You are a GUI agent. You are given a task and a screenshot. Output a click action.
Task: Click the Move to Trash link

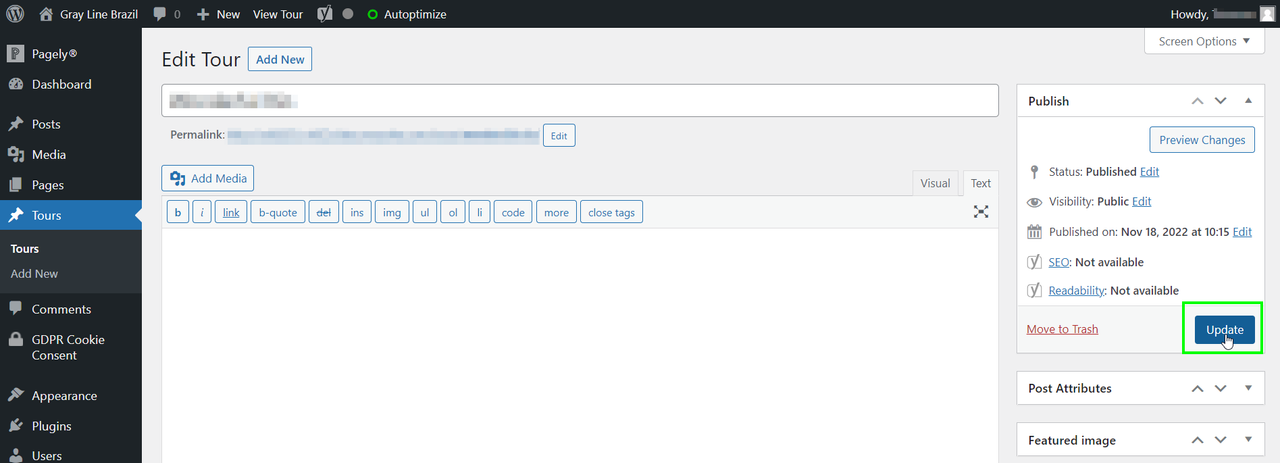(1062, 329)
